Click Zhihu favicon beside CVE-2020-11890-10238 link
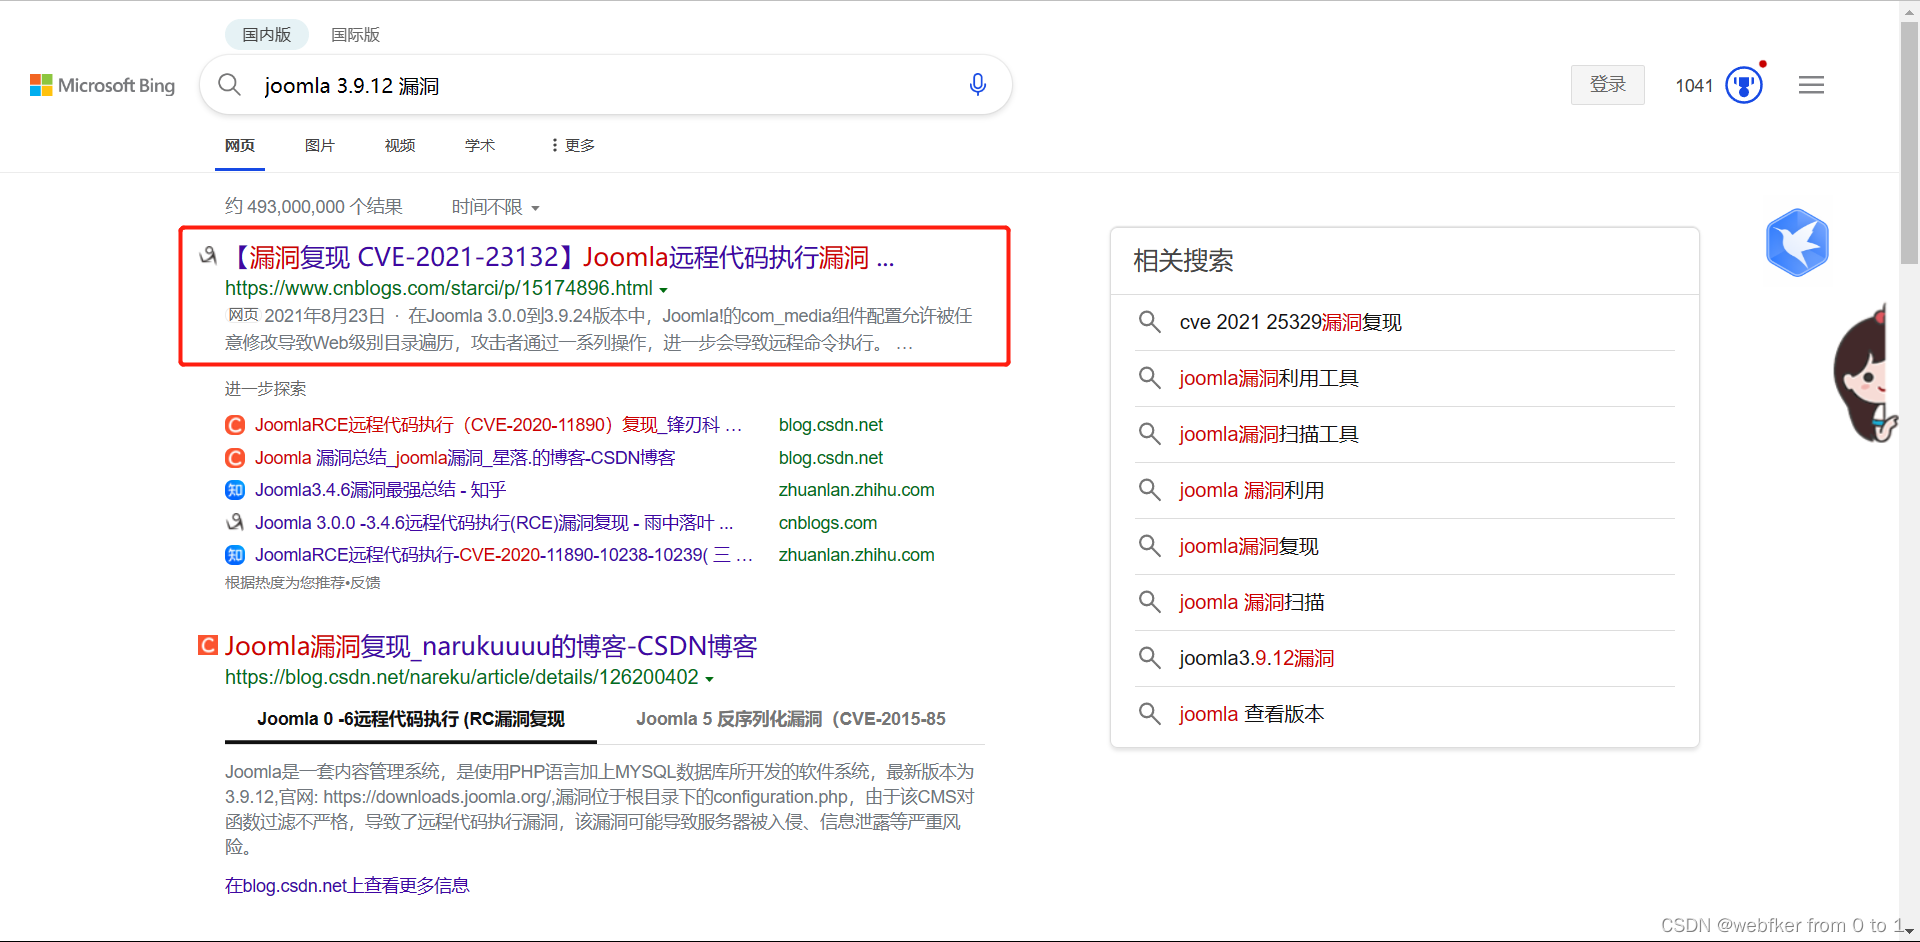 pos(235,555)
